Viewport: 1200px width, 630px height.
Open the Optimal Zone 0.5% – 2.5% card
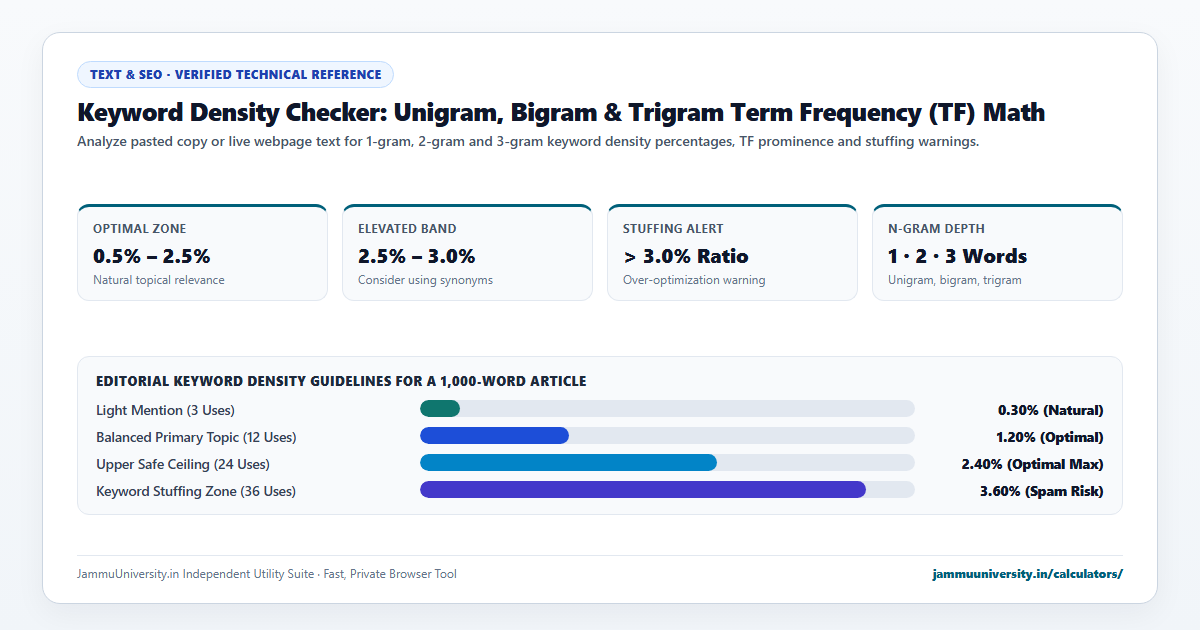(x=202, y=252)
